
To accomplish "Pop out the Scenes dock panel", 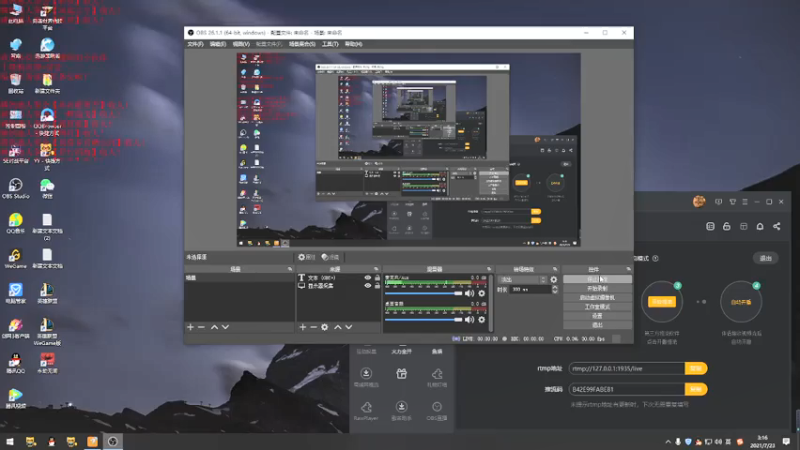I will [290, 269].
